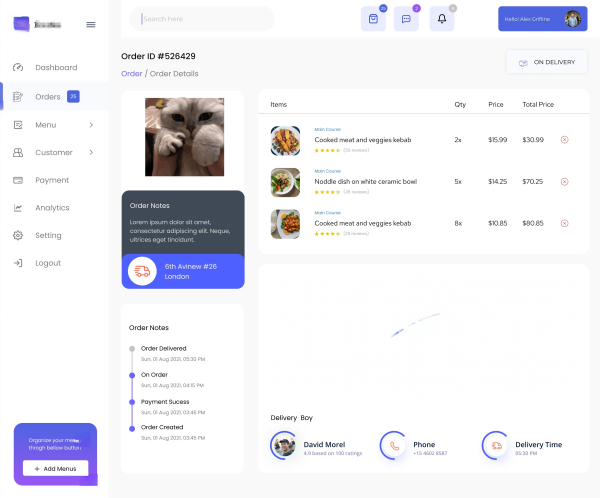Click the Add Menus button

(56, 468)
